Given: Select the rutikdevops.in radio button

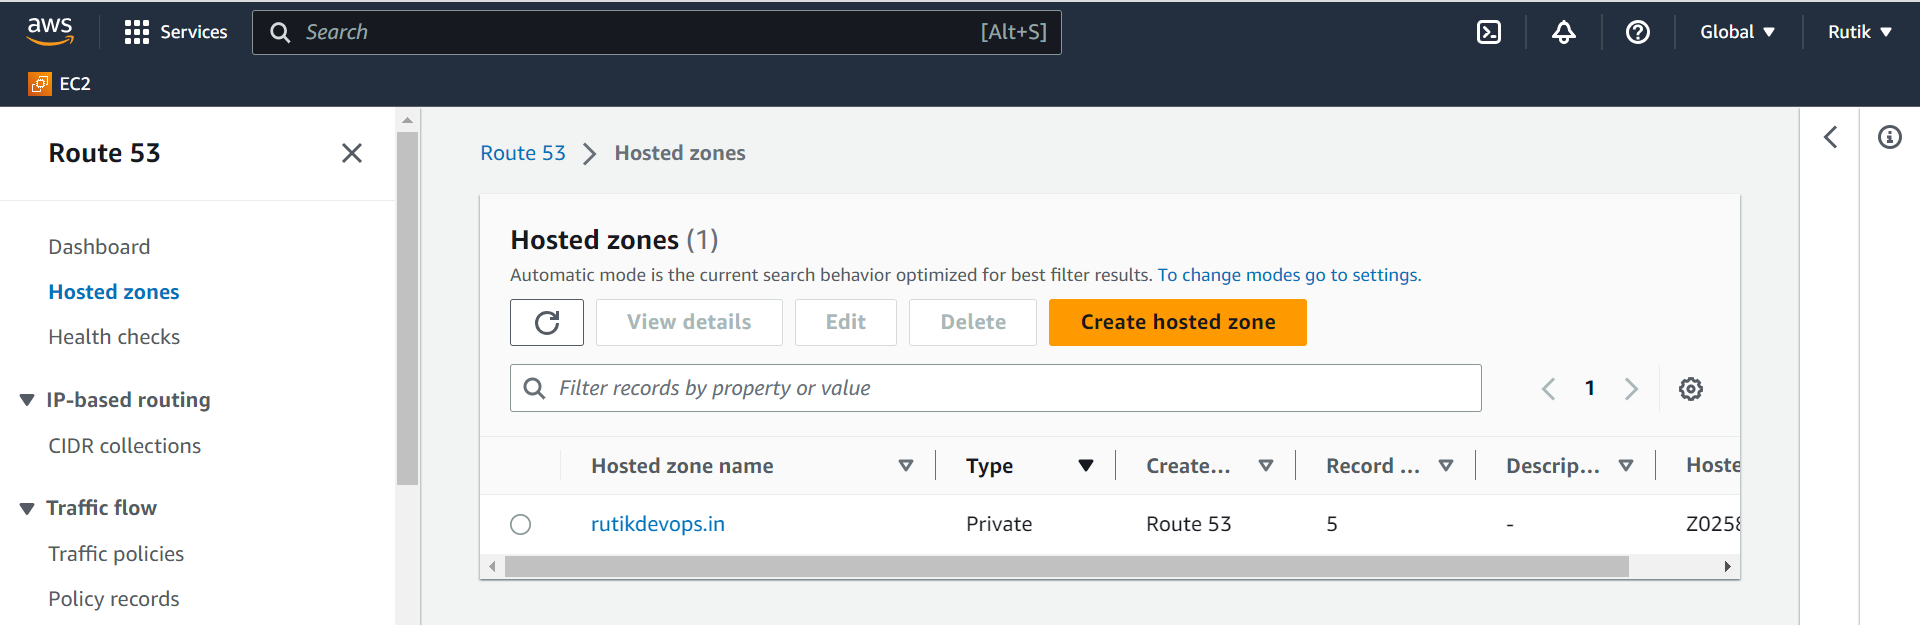Looking at the screenshot, I should [521, 524].
